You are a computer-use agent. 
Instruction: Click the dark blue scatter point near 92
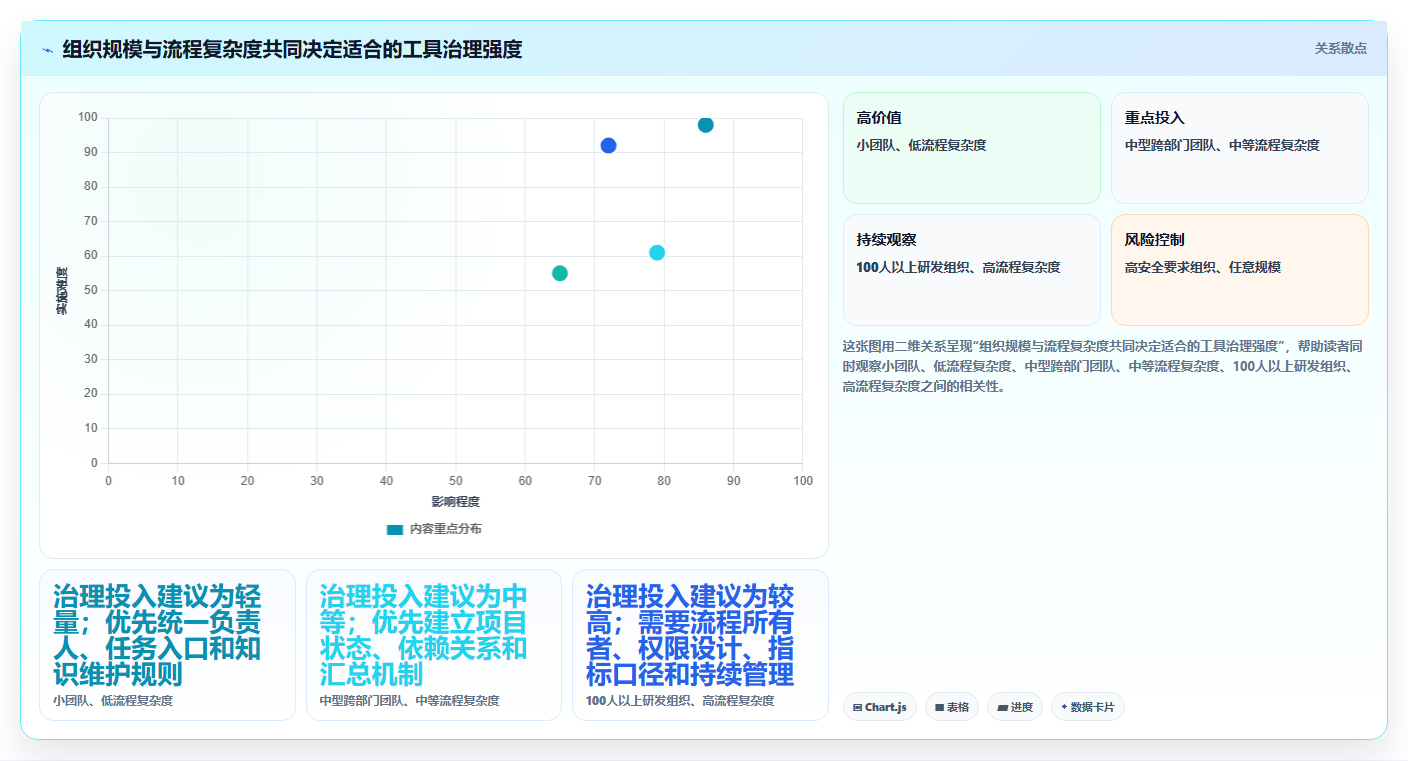[x=608, y=146]
